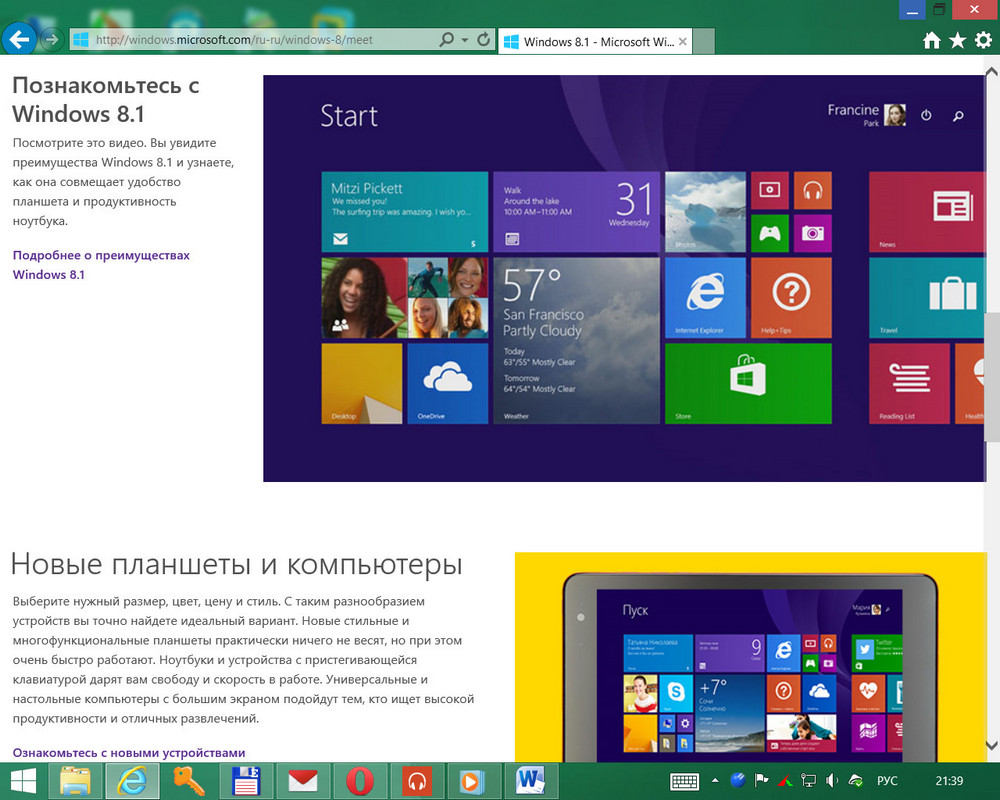1000x800 pixels.
Task: Open Microsoft Word from the taskbar
Action: coord(531,781)
